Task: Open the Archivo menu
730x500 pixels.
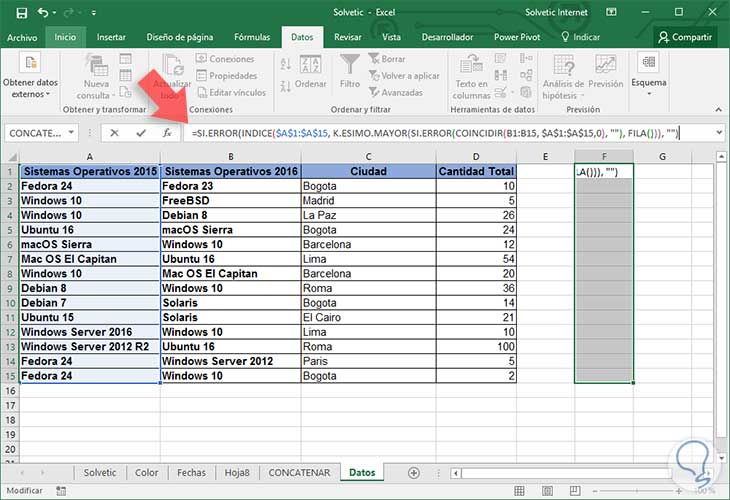Action: coord(22,37)
